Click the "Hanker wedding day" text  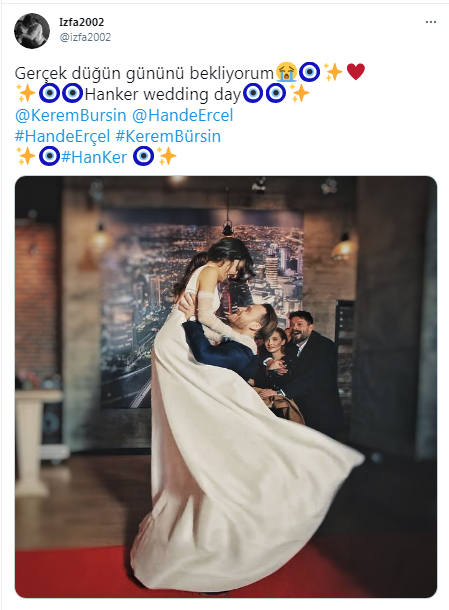(x=163, y=95)
